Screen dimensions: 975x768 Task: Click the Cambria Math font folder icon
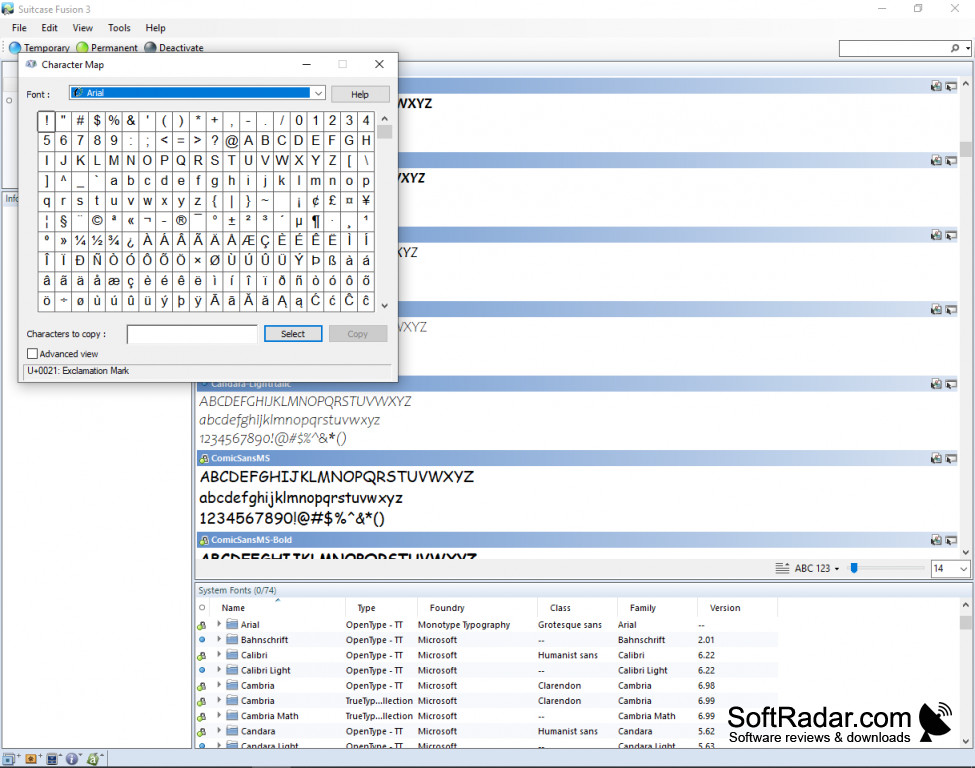tap(233, 716)
